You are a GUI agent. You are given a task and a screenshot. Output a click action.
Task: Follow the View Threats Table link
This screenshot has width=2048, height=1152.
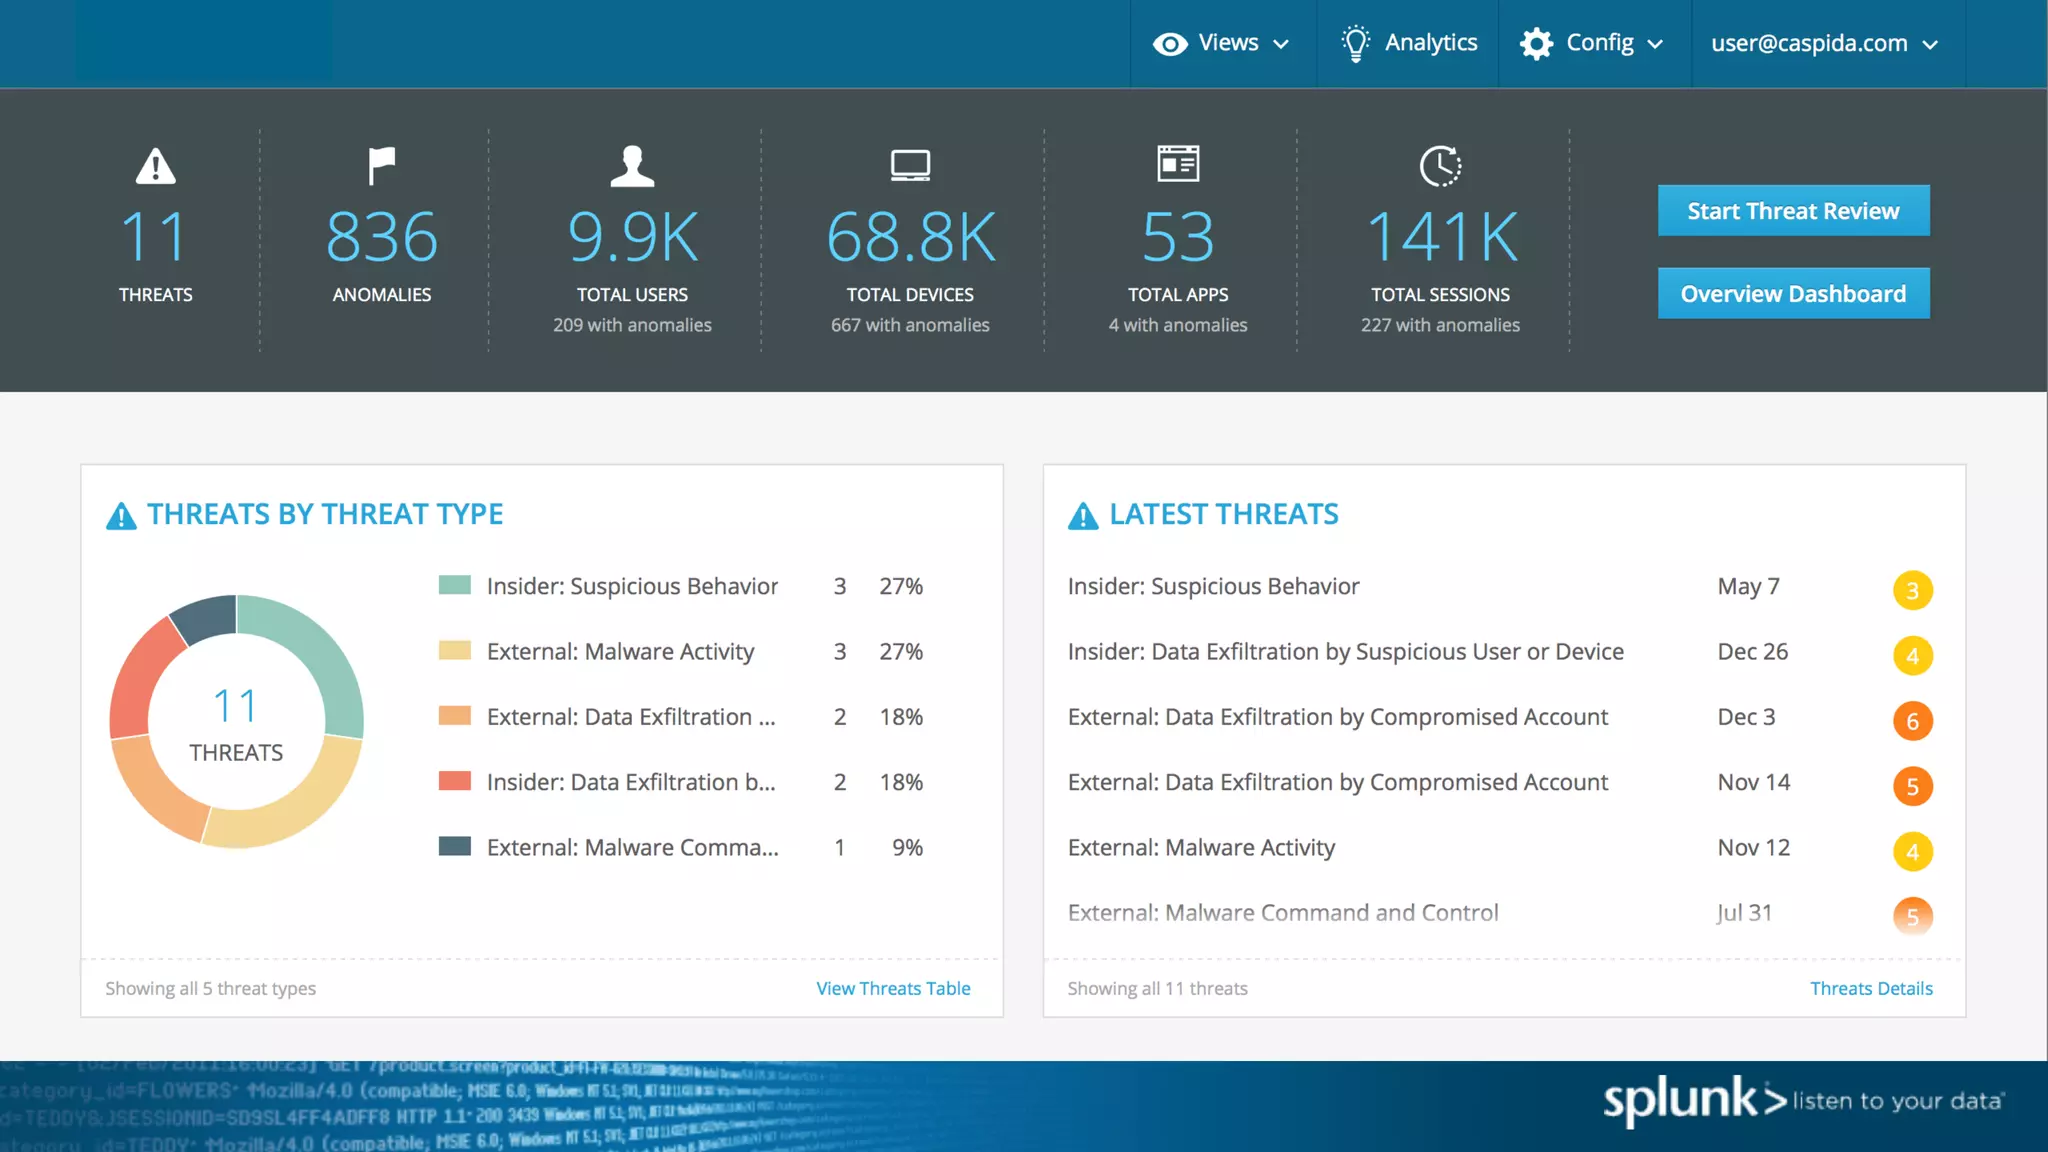tap(893, 988)
